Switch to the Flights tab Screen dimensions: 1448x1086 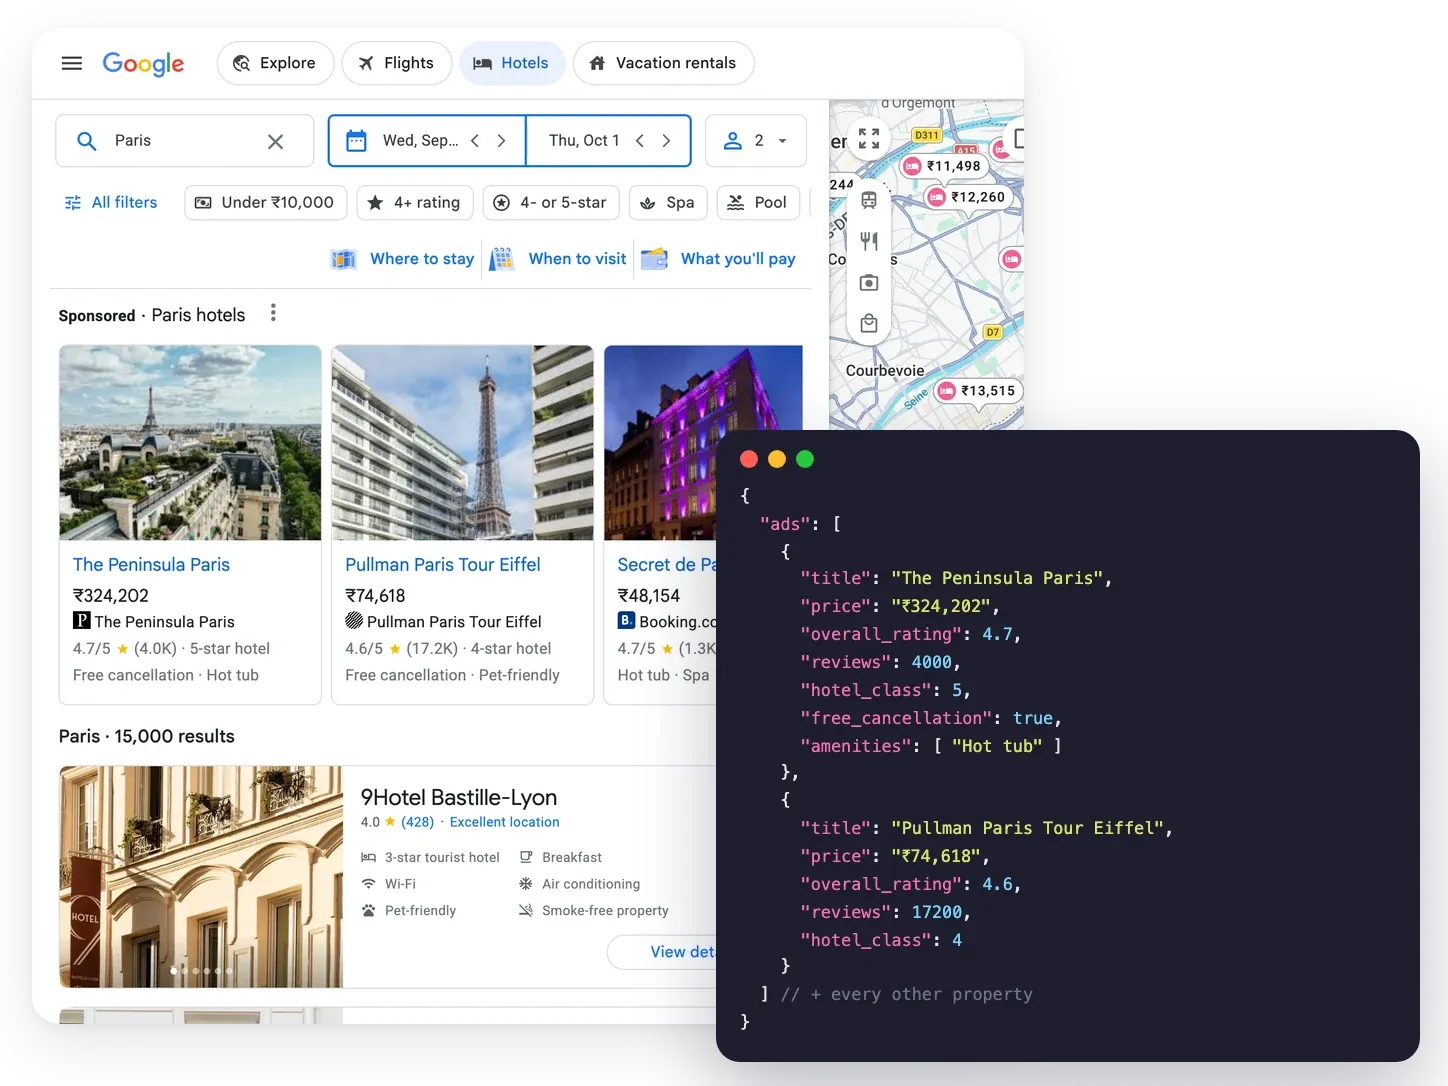397,63
